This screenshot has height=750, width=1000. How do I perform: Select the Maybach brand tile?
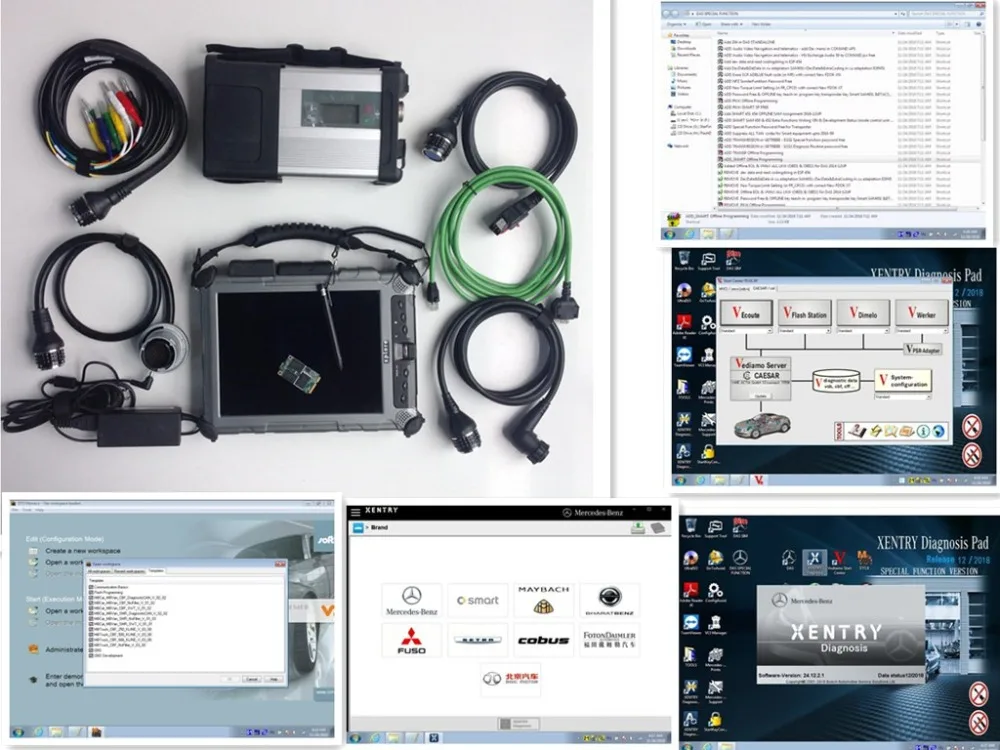543,601
